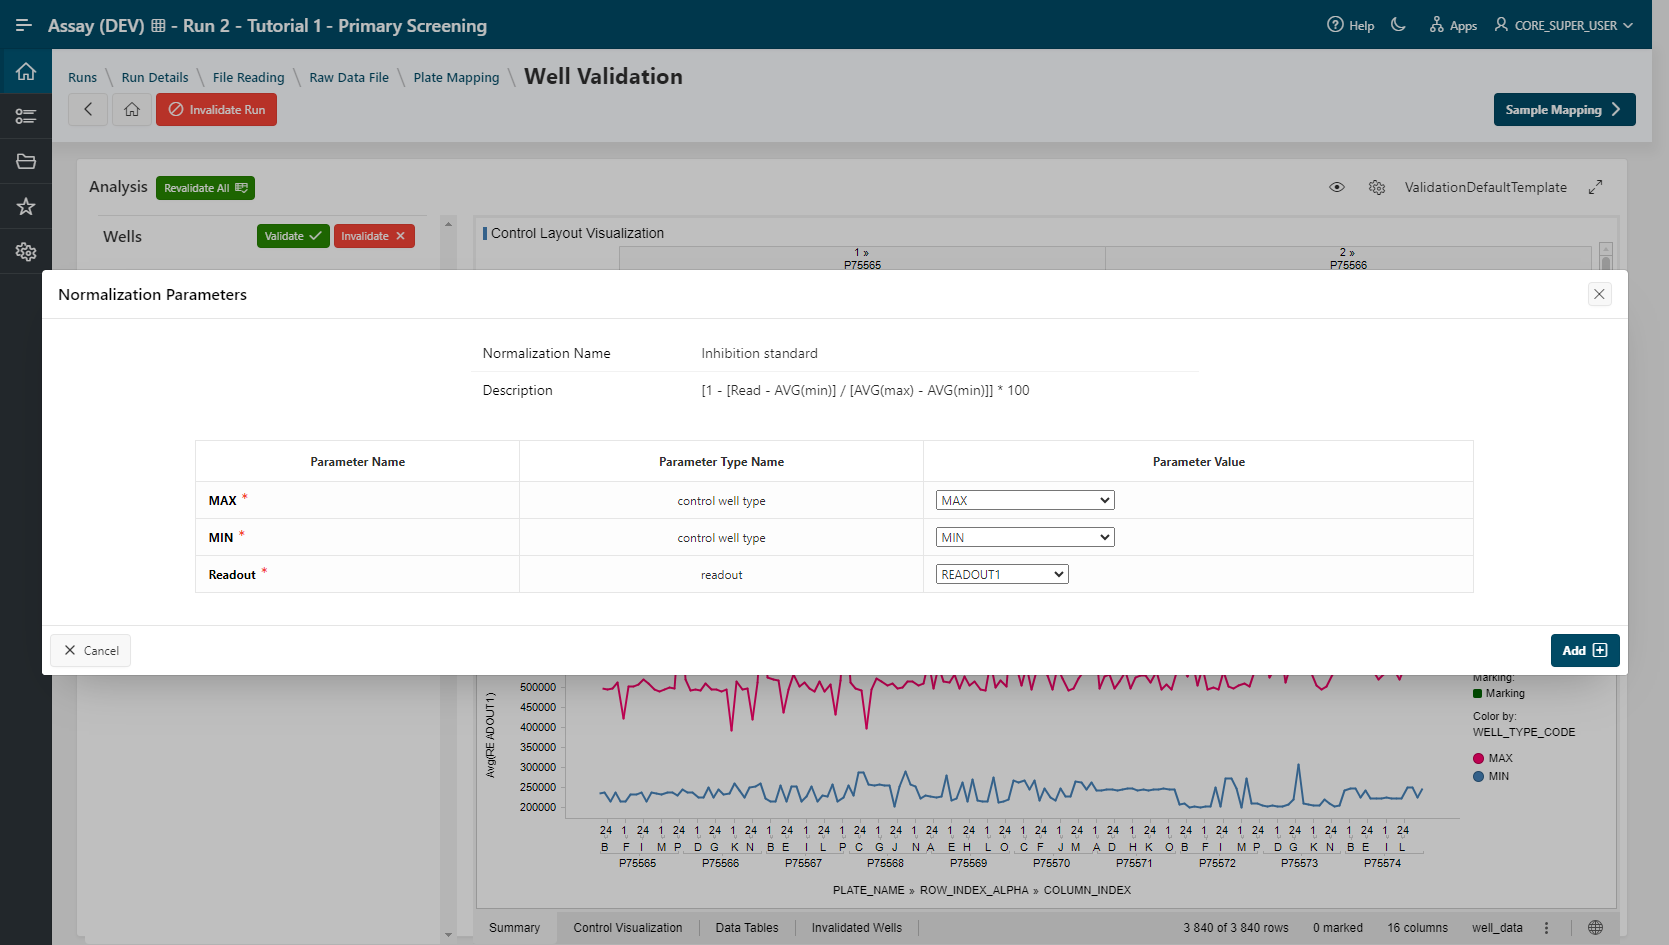Switch to the Invalidated Wells tab
The width and height of the screenshot is (1669, 945).
(x=857, y=928)
